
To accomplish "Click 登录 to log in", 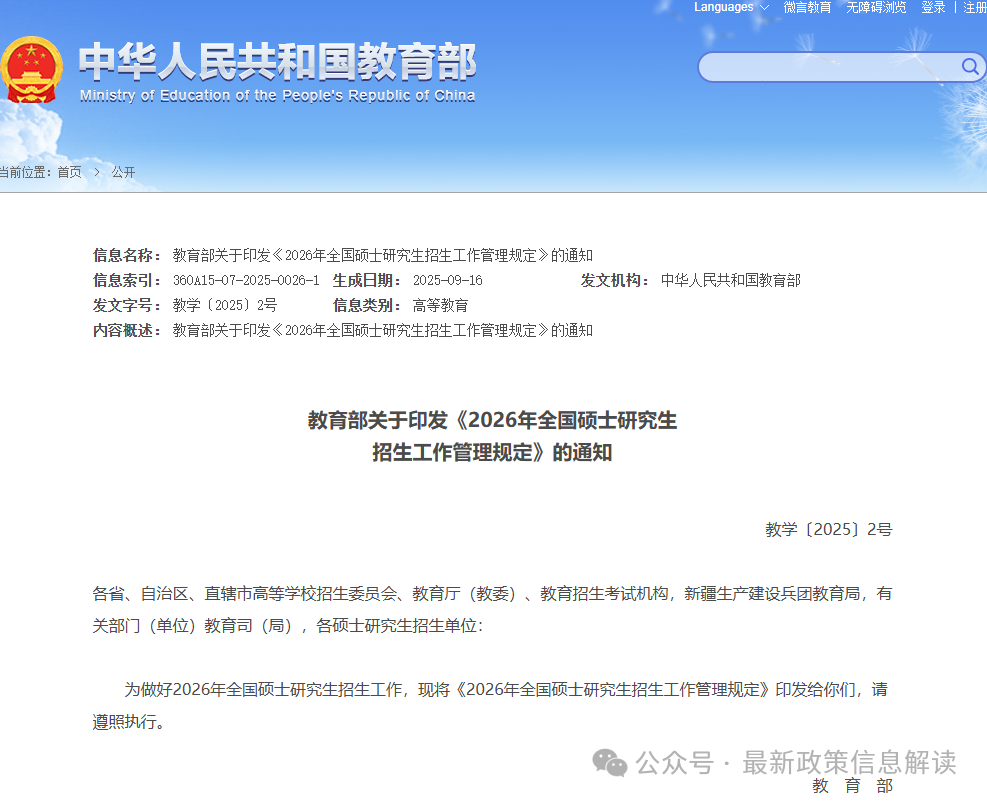I will pyautogui.click(x=933, y=7).
